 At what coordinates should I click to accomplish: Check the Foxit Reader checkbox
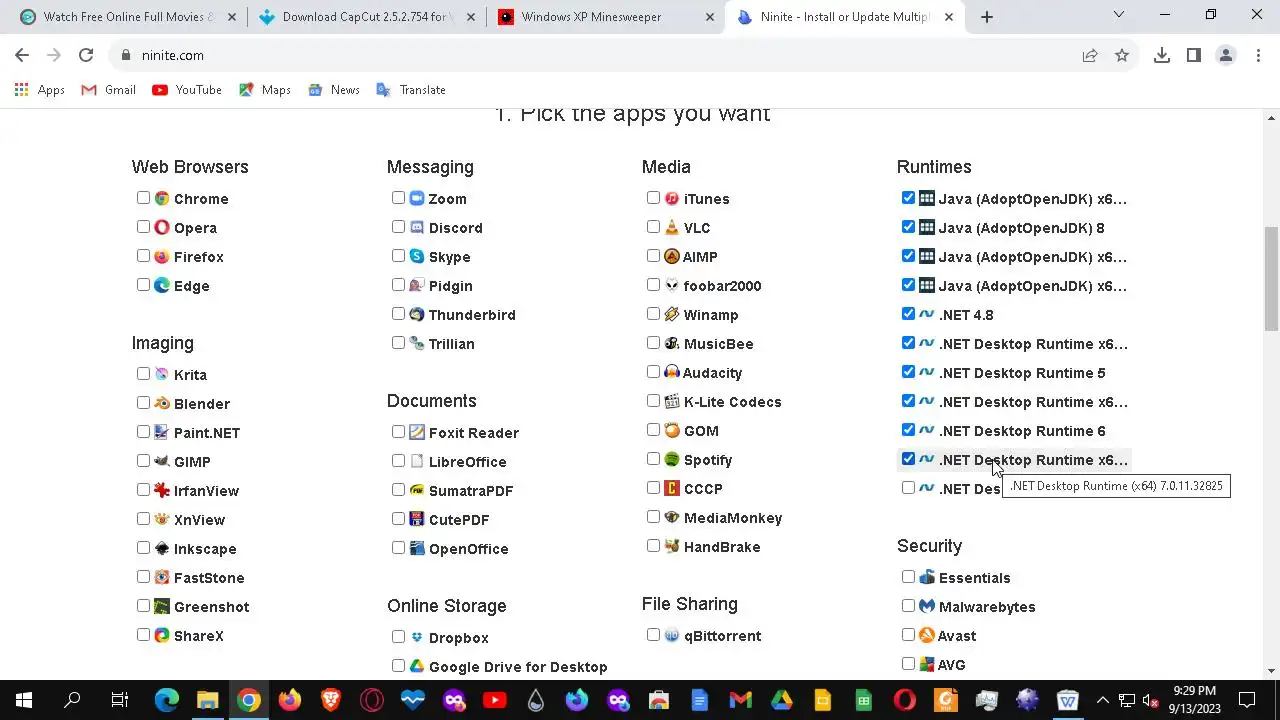point(398,432)
